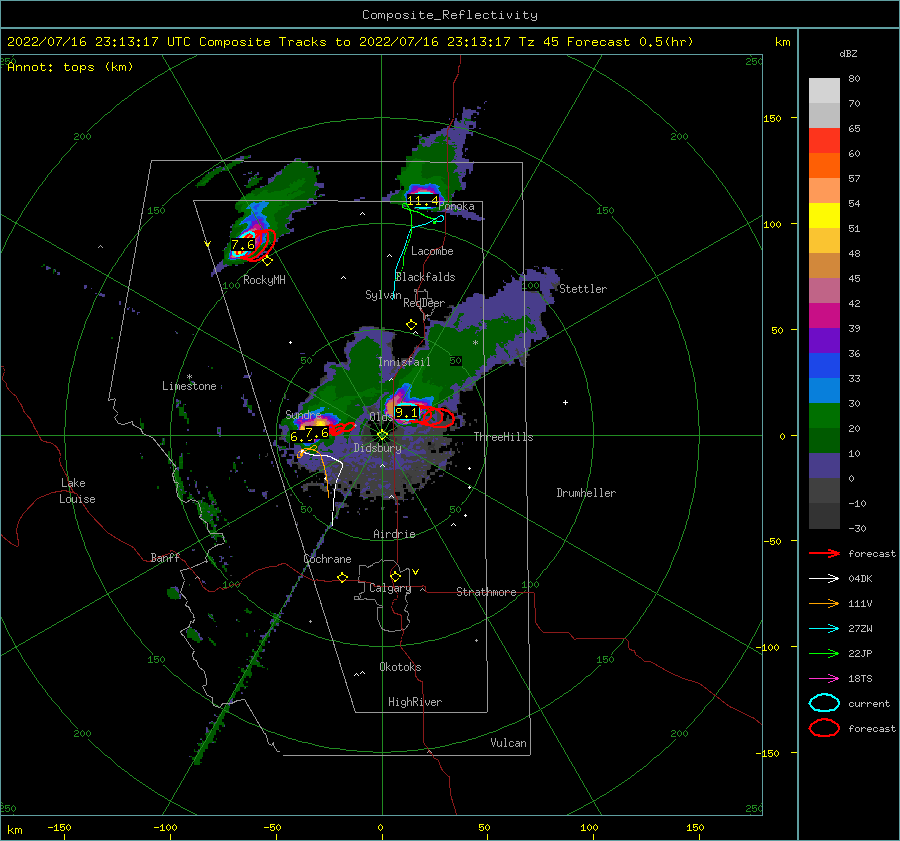Click the Limestone label
Screen dimensions: 900x841
tap(189, 386)
